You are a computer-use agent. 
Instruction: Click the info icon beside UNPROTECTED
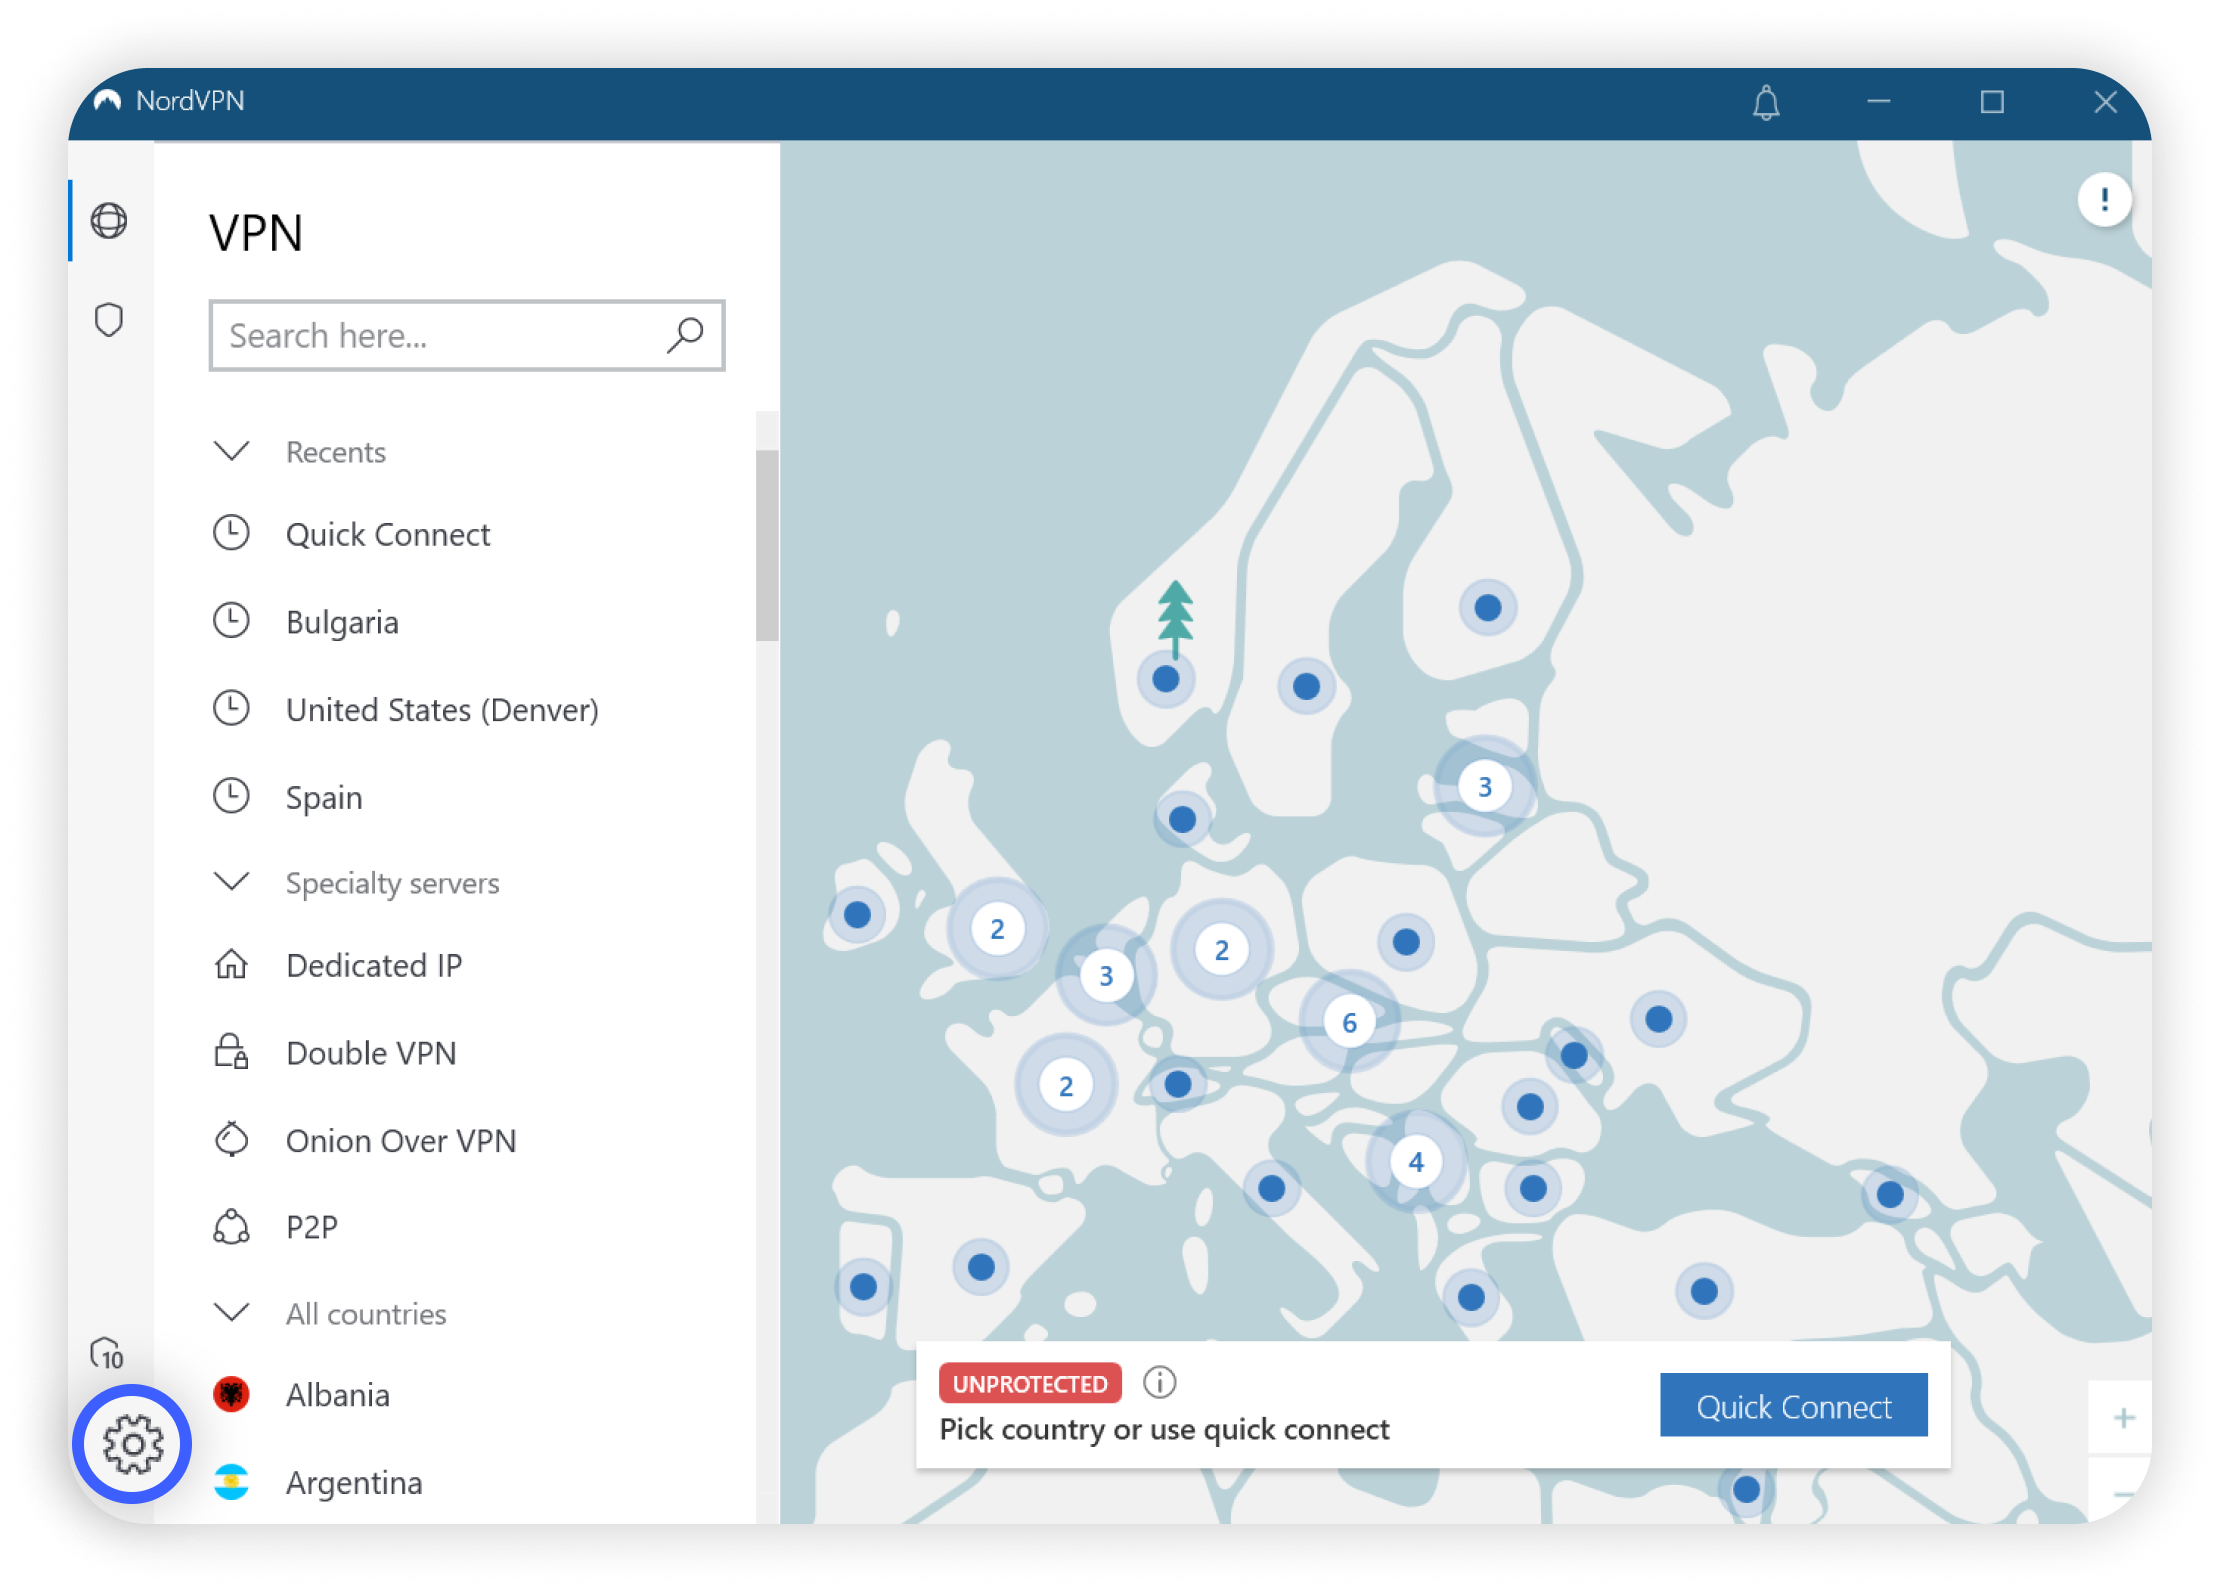pos(1159,1382)
